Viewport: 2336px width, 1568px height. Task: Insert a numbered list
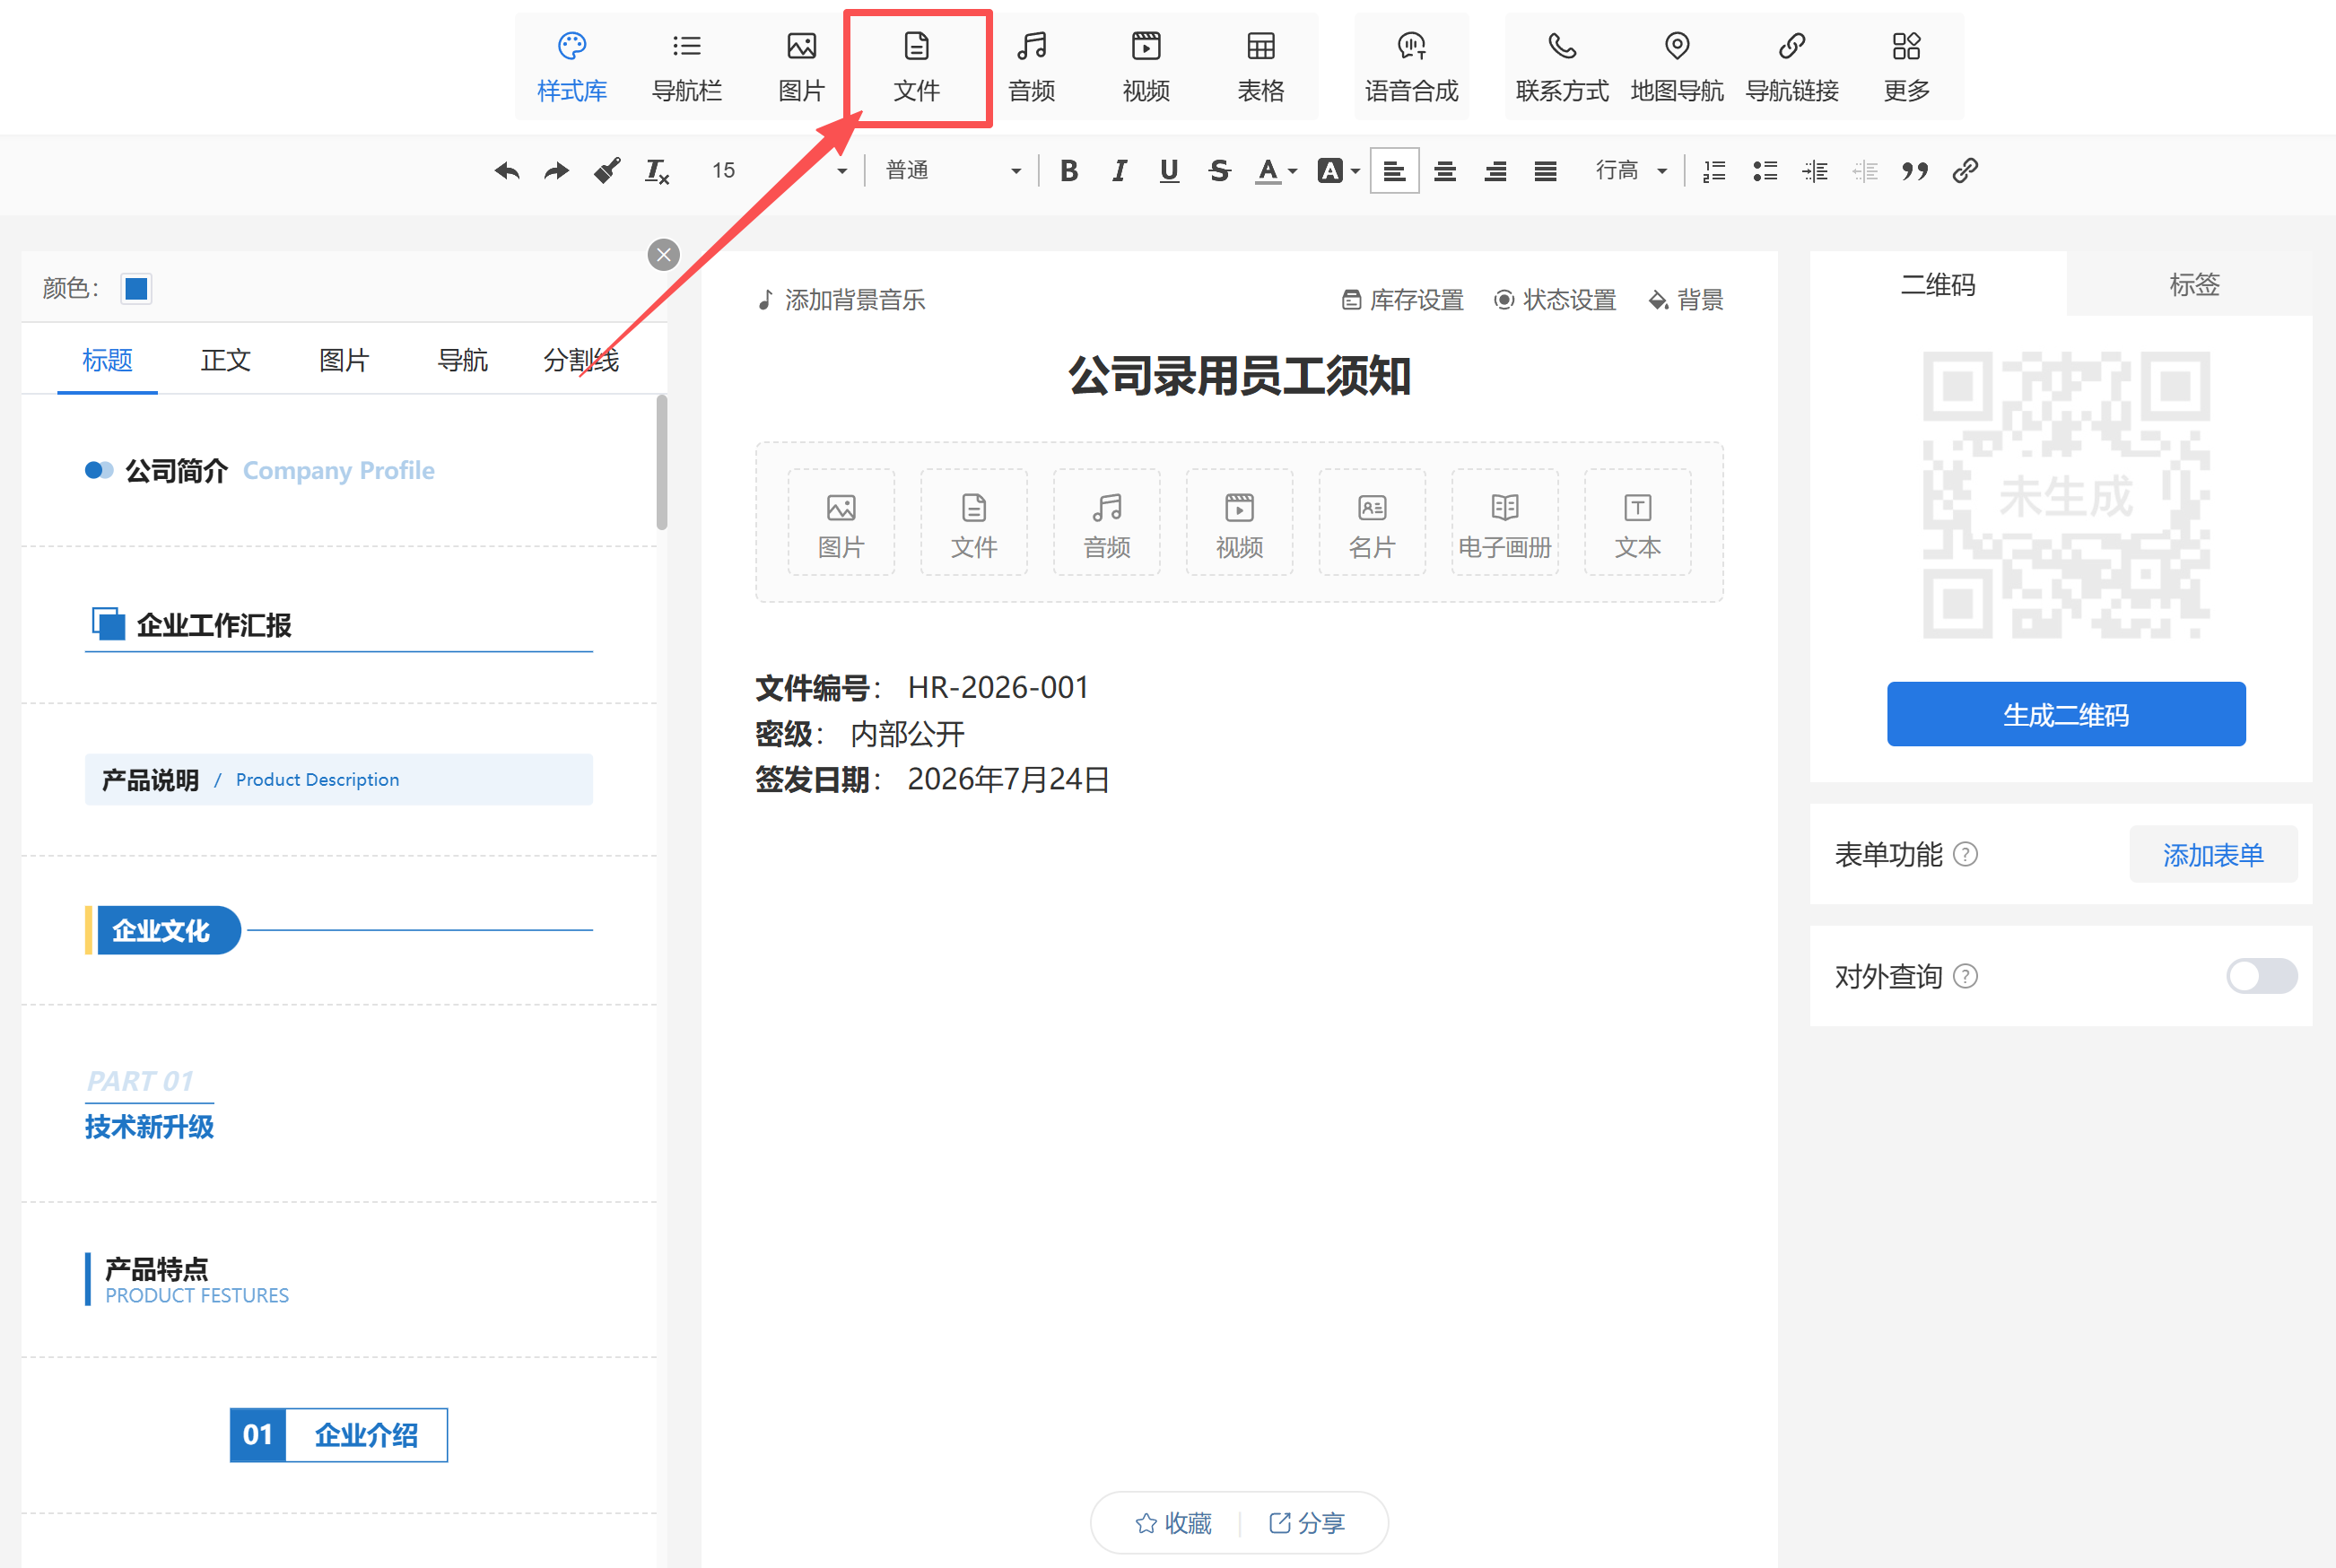pos(1715,171)
